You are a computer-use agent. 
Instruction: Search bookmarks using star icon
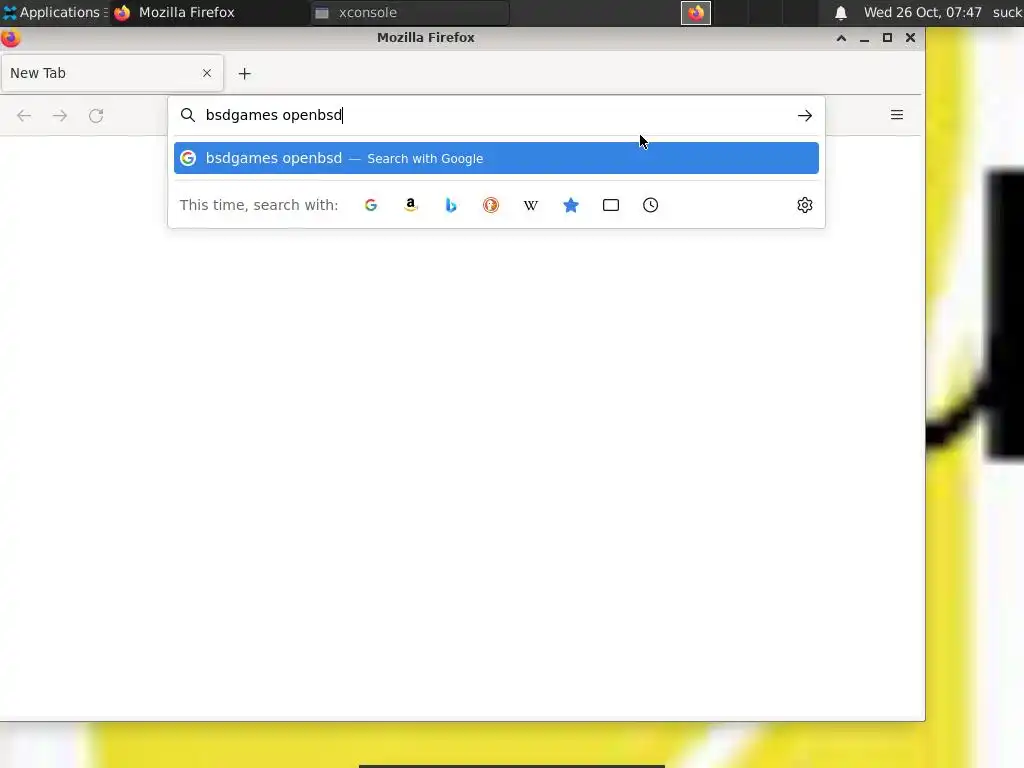click(571, 205)
